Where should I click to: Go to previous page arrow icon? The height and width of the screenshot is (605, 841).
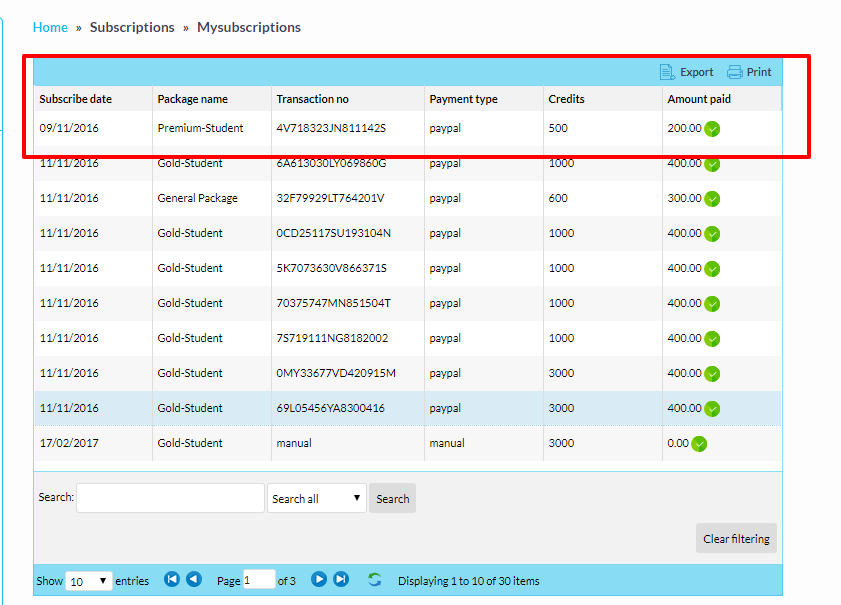tap(194, 580)
